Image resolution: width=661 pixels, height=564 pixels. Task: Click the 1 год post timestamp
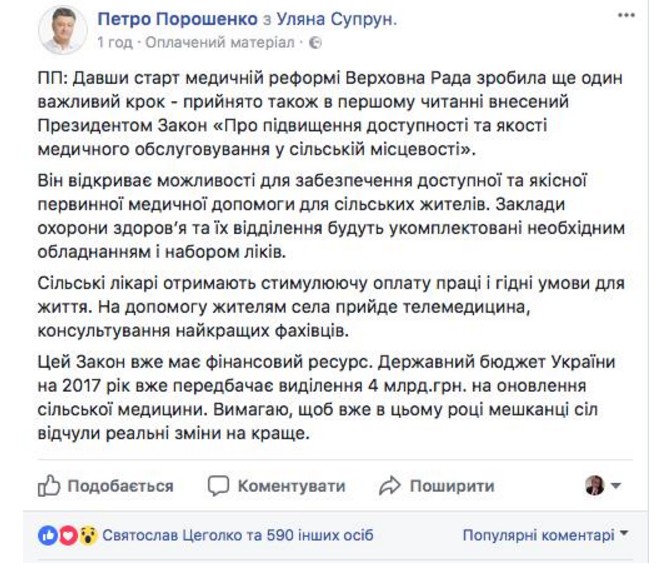pos(115,43)
